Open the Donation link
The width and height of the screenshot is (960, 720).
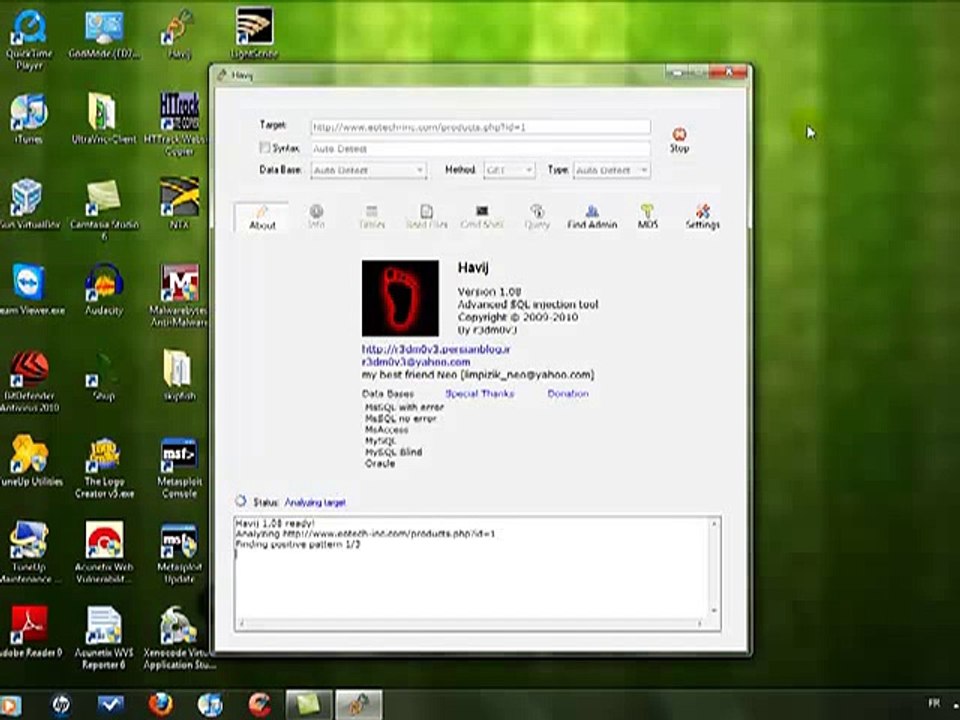(568, 394)
